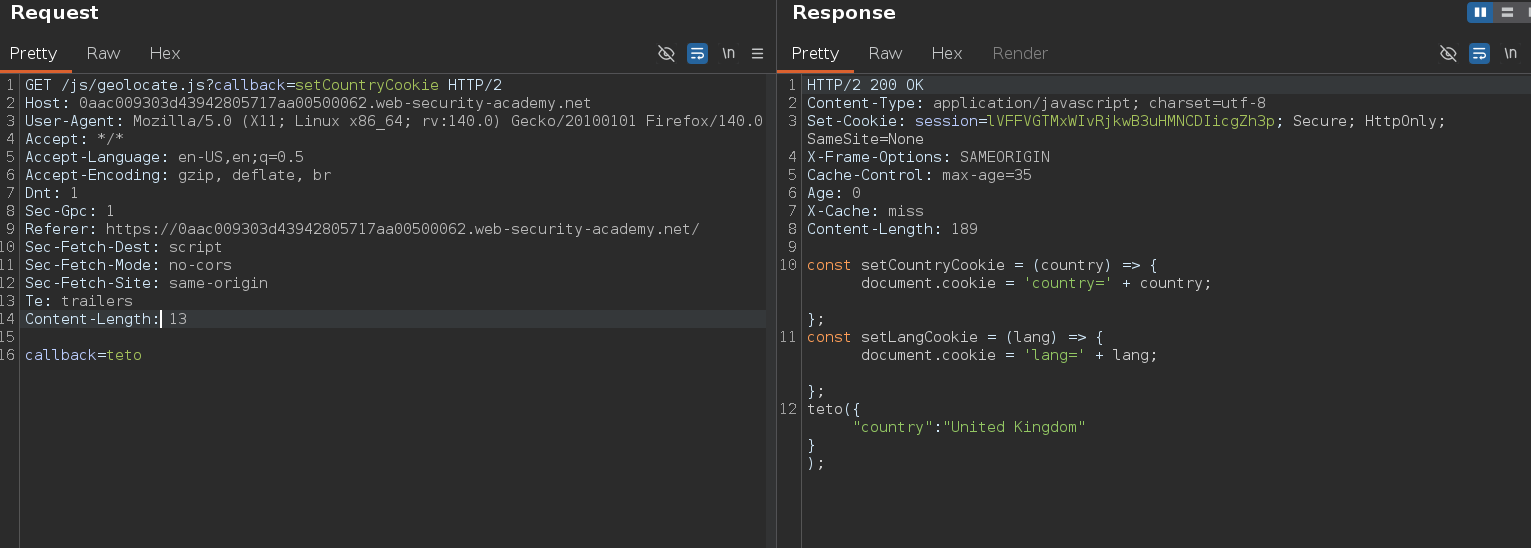
Task: Click the const setCountryCookie code line
Action: click(981, 265)
